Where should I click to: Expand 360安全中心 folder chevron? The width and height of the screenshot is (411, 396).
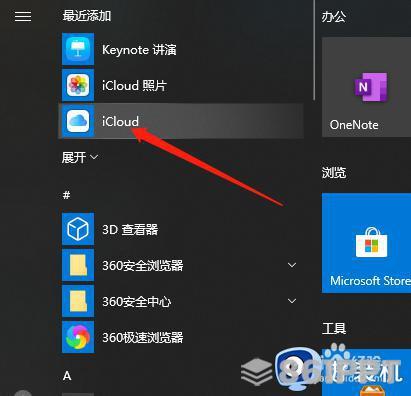click(292, 301)
